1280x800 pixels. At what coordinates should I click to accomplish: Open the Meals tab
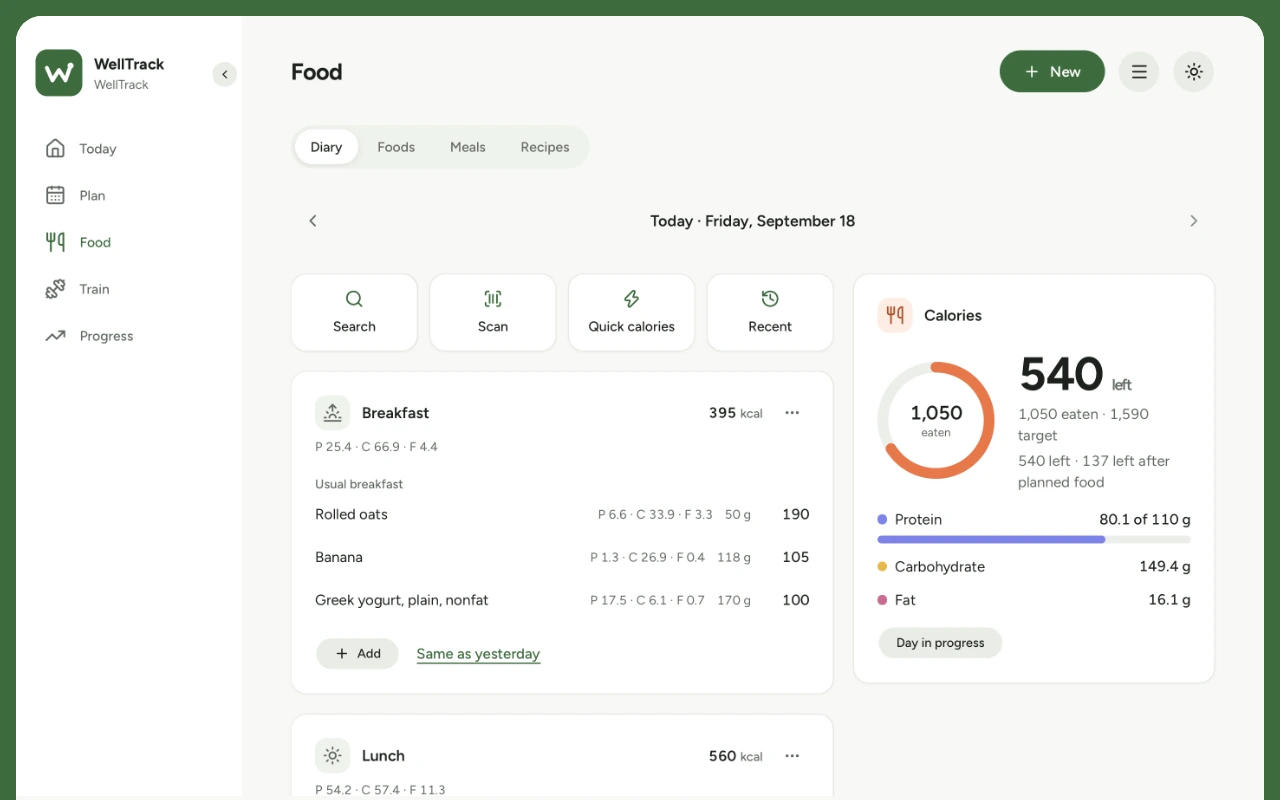point(468,147)
